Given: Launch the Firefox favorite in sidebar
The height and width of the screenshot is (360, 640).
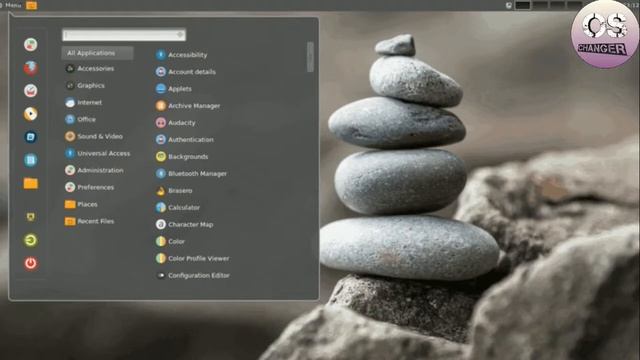Looking at the screenshot, I should 31,68.
